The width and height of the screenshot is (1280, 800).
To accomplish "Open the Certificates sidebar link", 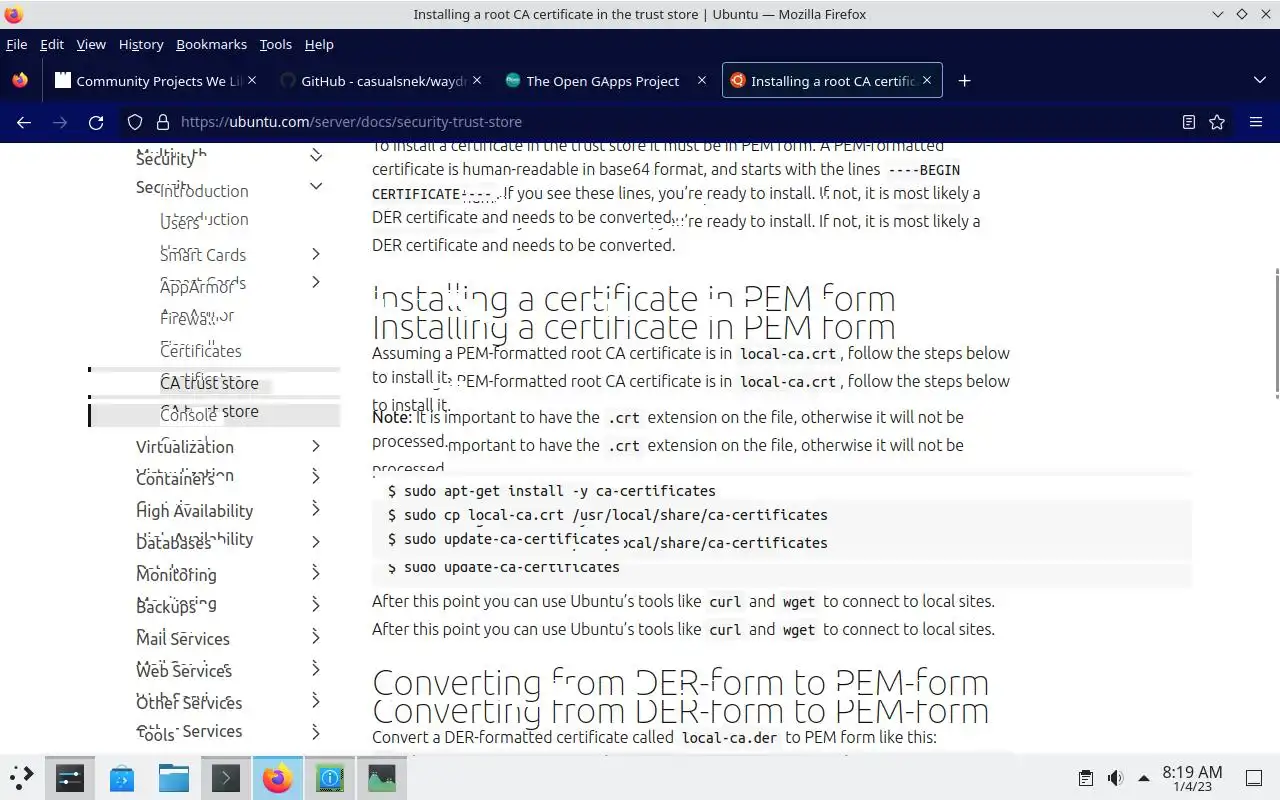I will pos(201,351).
